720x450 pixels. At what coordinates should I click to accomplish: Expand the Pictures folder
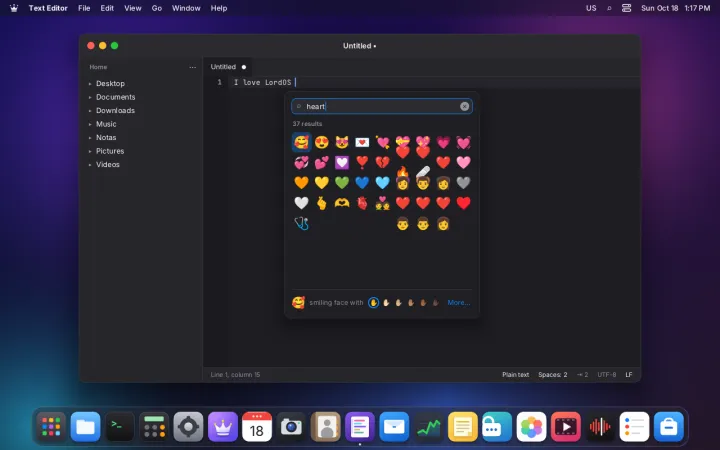point(90,151)
